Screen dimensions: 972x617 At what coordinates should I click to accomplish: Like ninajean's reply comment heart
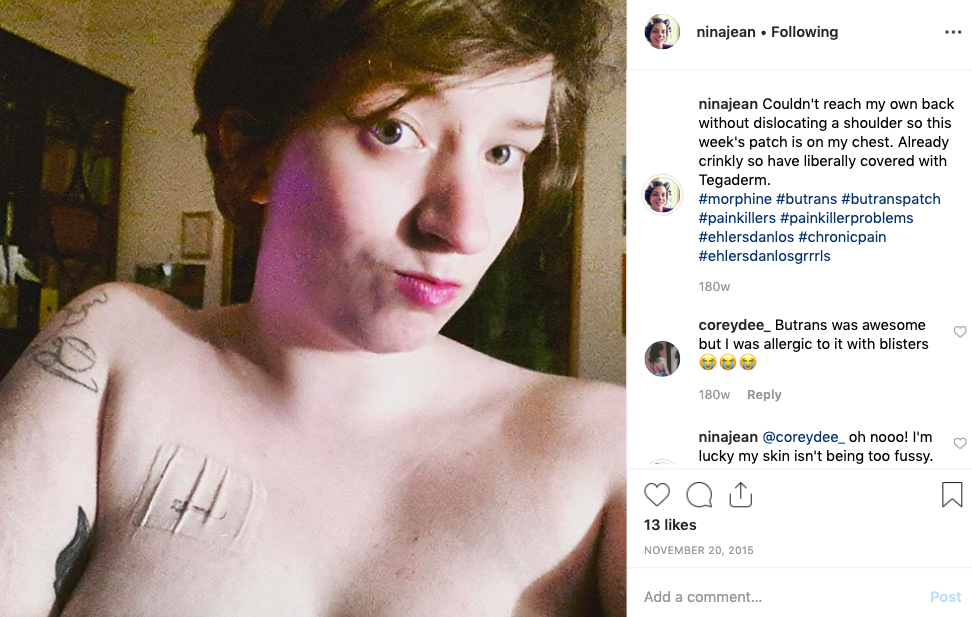click(x=960, y=443)
